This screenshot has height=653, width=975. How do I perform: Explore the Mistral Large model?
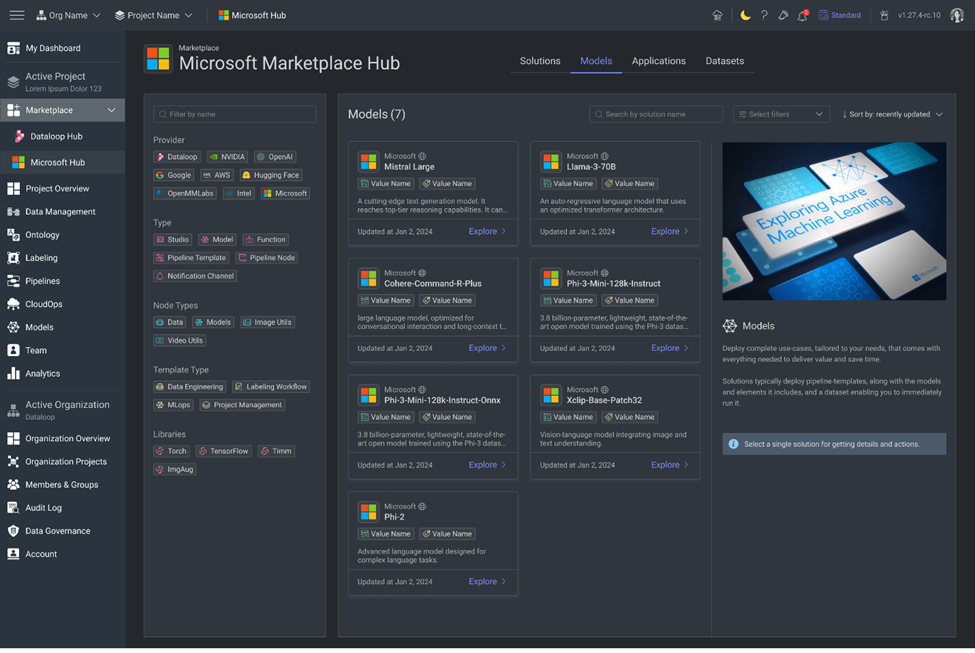click(487, 231)
